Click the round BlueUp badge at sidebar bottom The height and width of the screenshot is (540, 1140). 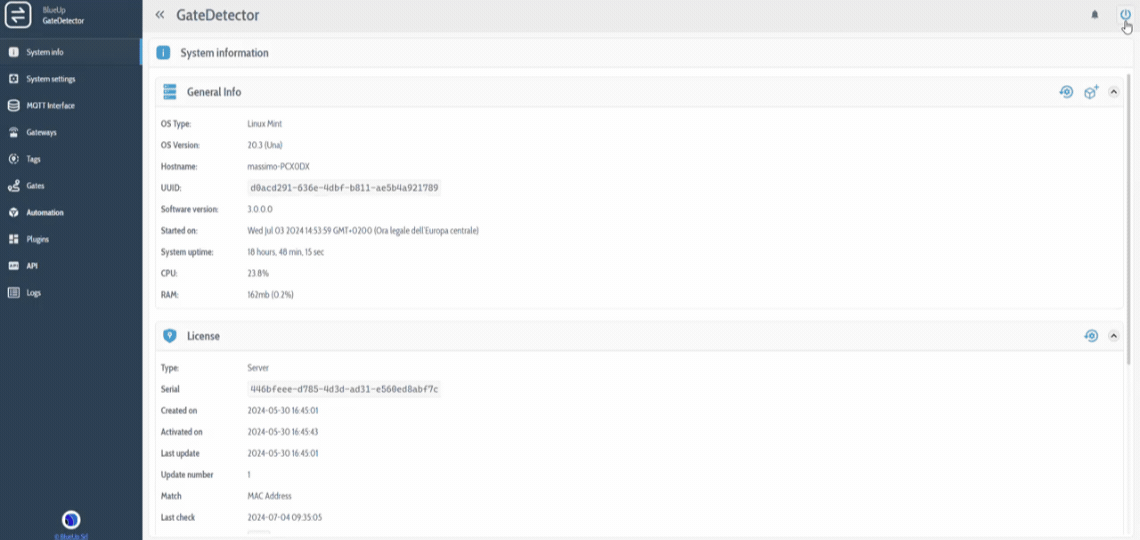[x=71, y=519]
